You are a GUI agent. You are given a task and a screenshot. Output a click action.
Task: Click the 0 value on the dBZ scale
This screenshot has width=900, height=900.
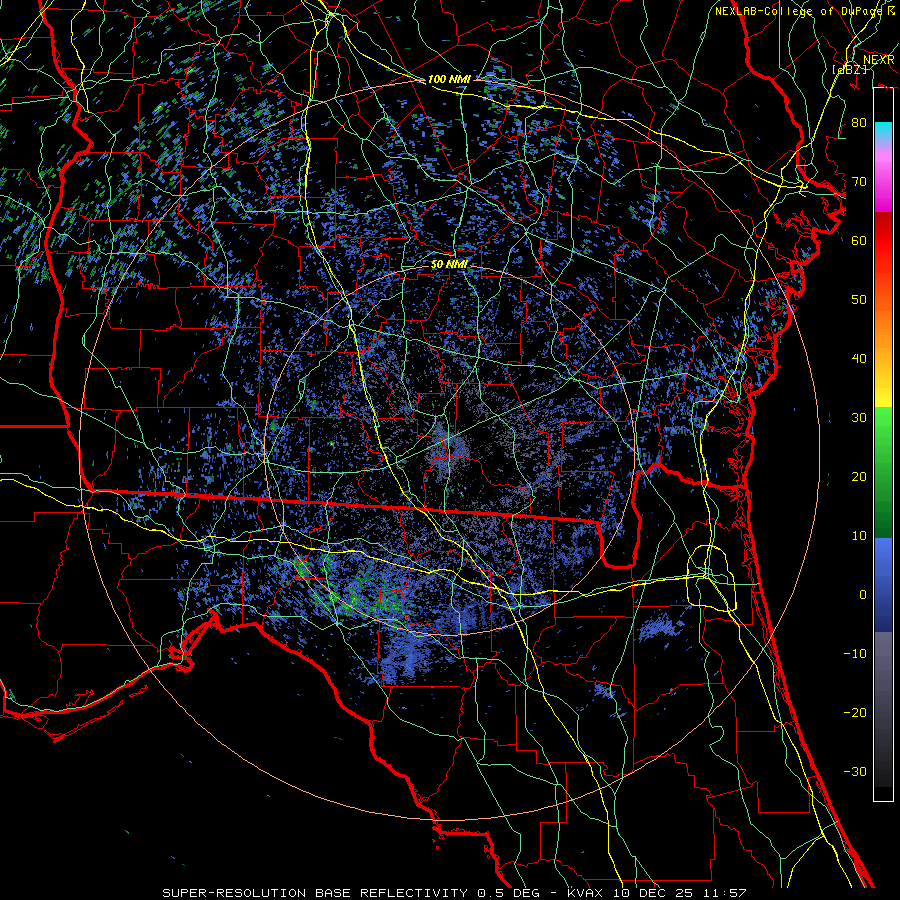(863, 595)
